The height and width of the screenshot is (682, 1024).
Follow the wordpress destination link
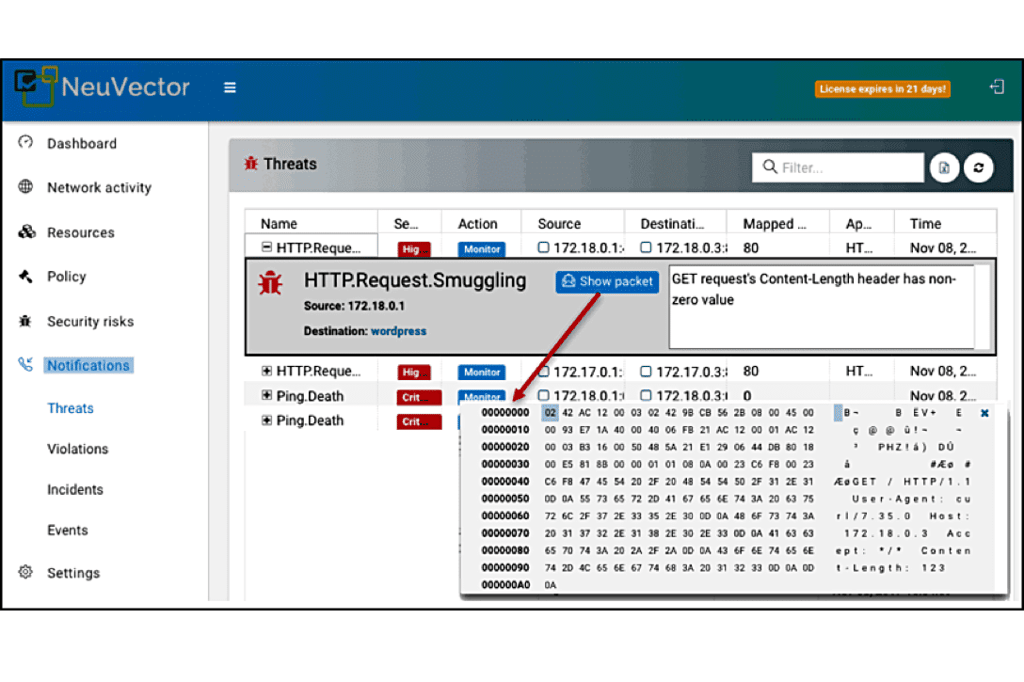[398, 331]
